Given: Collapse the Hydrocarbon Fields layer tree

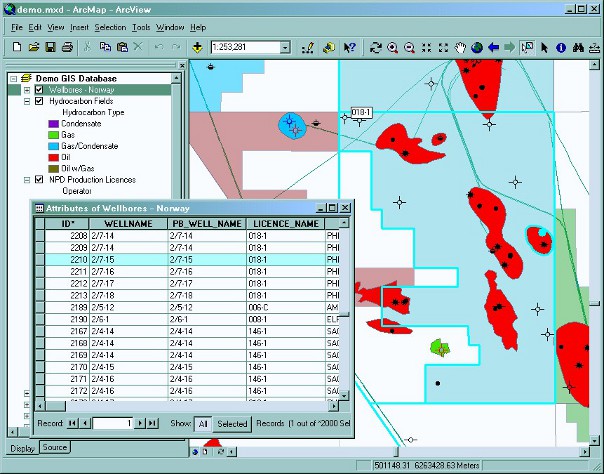Looking at the screenshot, I should (x=26, y=101).
